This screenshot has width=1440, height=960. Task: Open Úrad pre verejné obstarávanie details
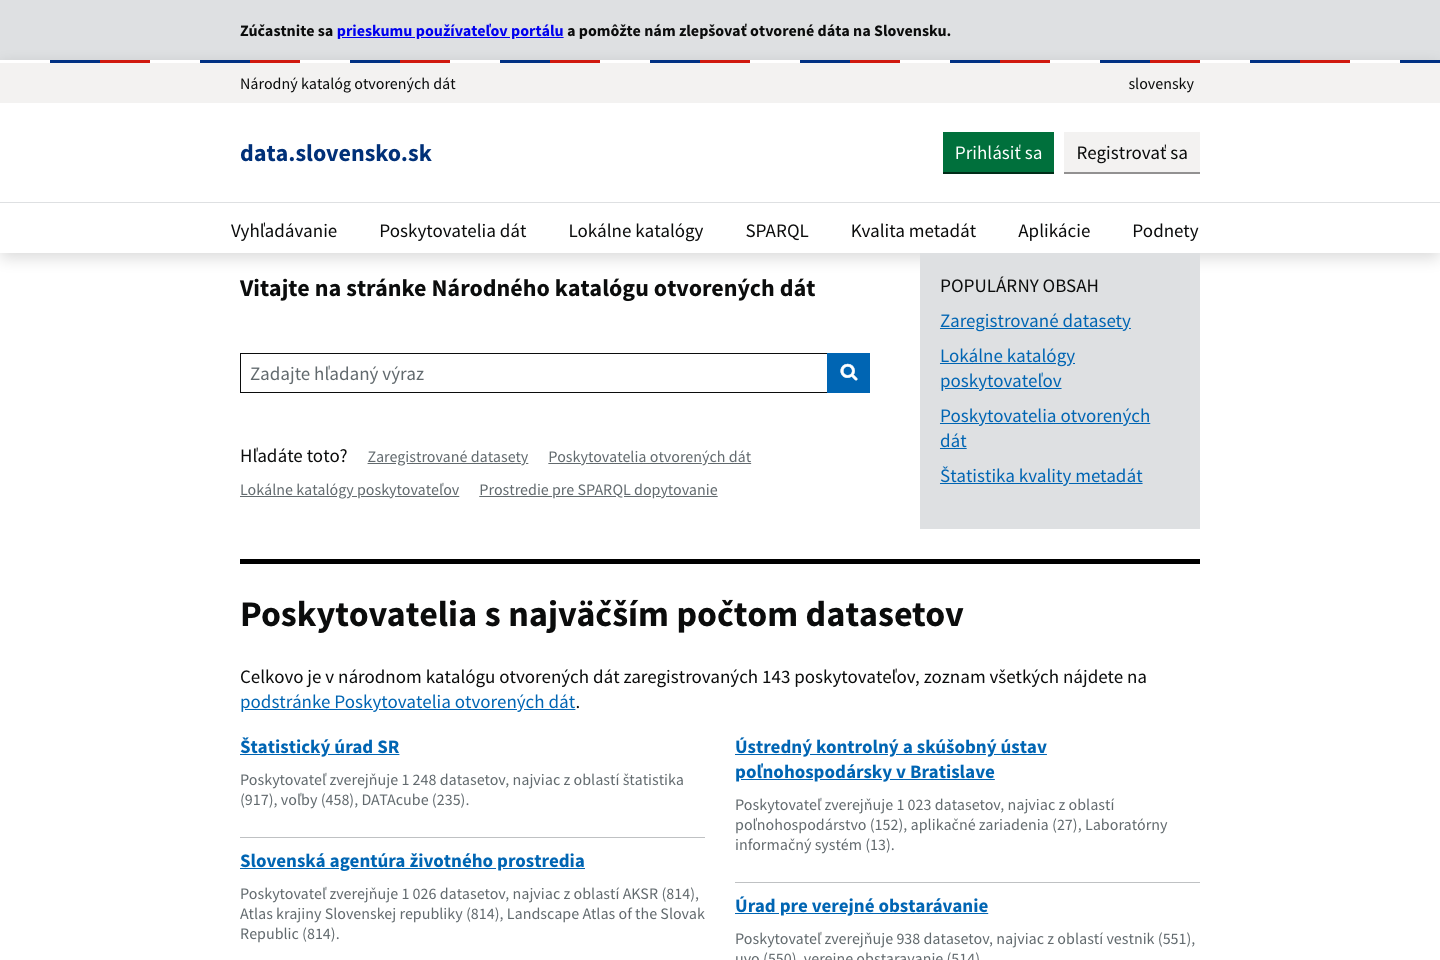[x=861, y=905]
